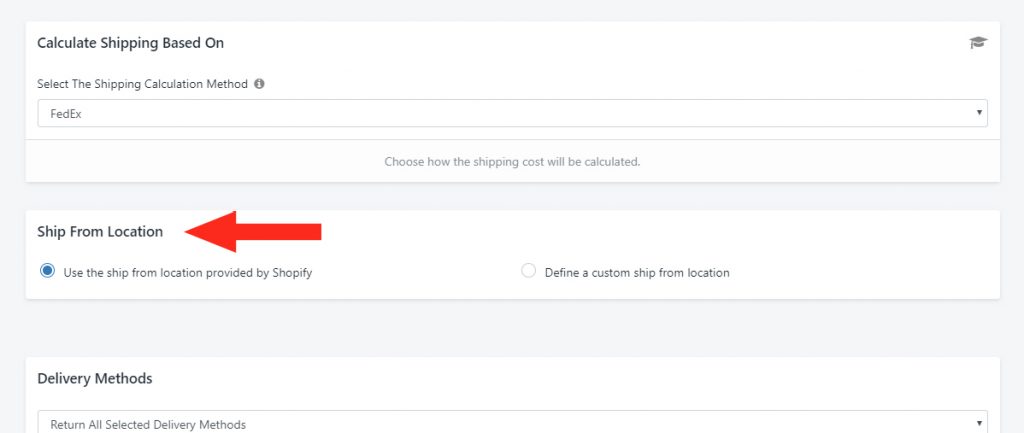This screenshot has height=433, width=1024.
Task: Click "Use the ship from location provided by Shopify" label
Action: click(188, 272)
